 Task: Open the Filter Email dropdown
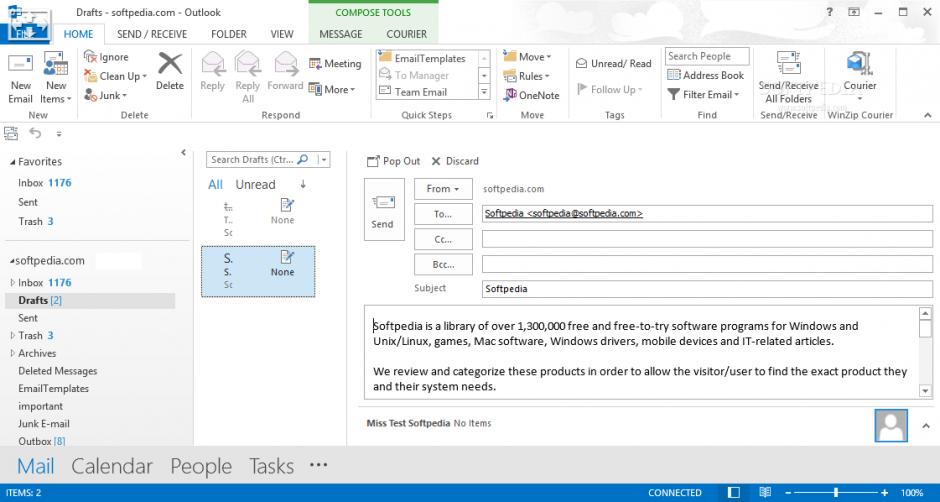(703, 95)
